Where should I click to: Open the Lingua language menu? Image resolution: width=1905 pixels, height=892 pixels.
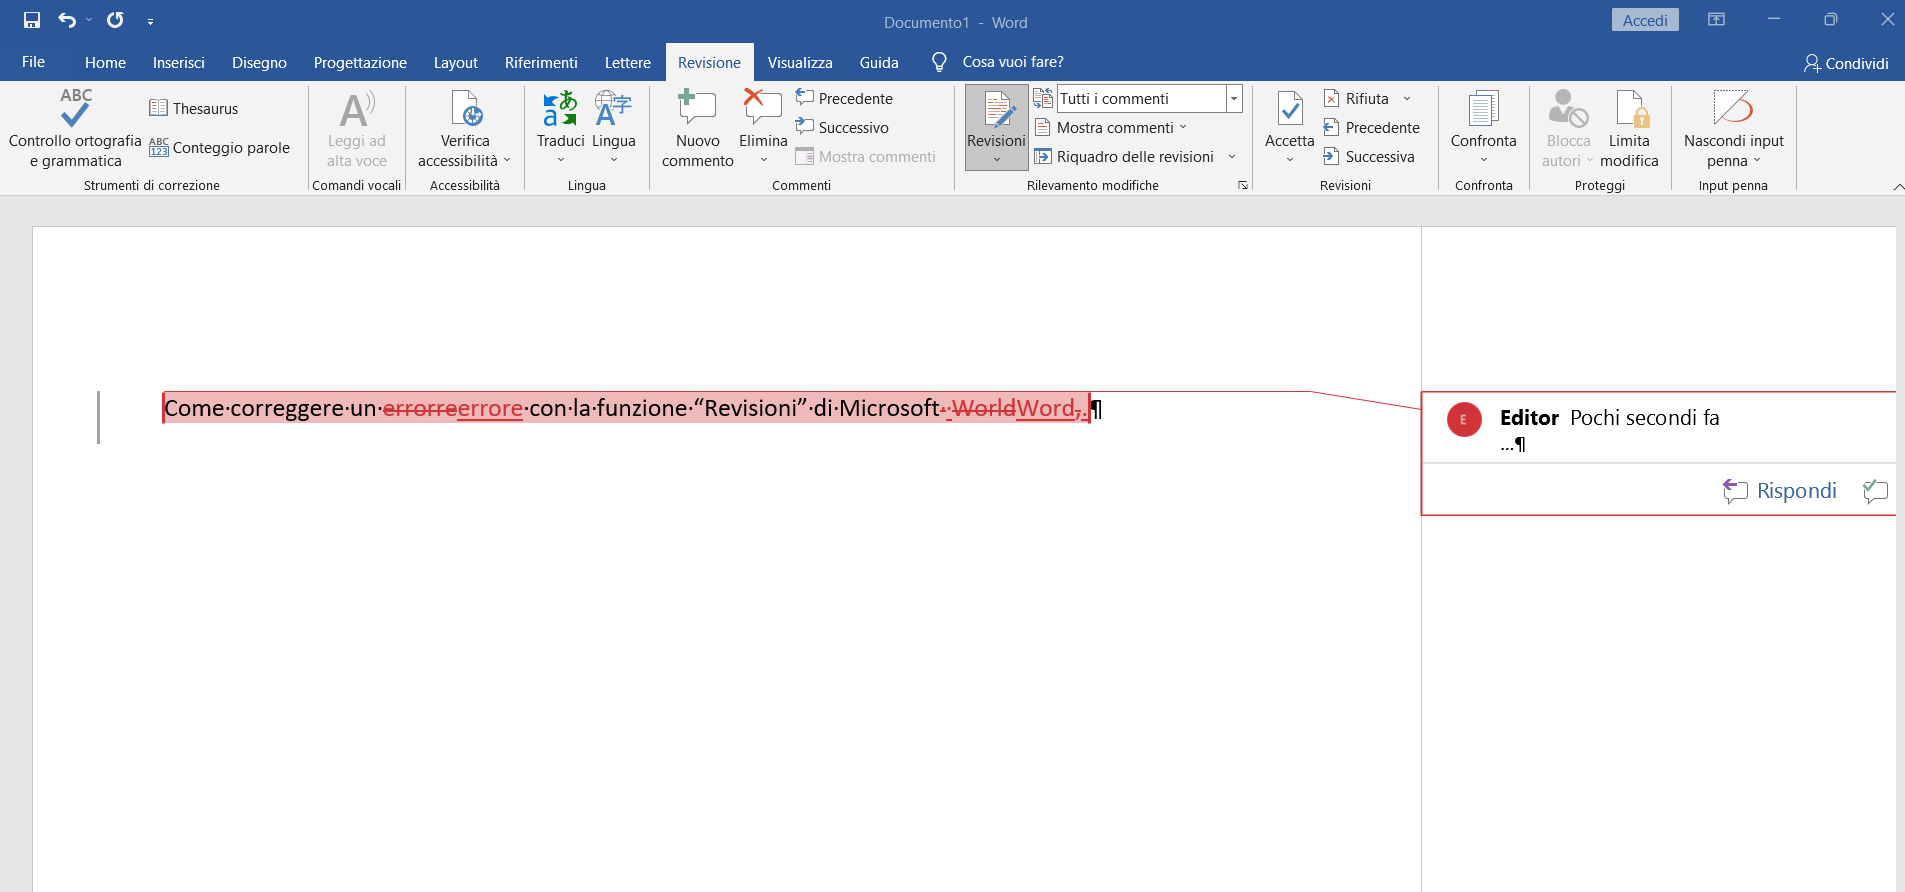(x=613, y=129)
